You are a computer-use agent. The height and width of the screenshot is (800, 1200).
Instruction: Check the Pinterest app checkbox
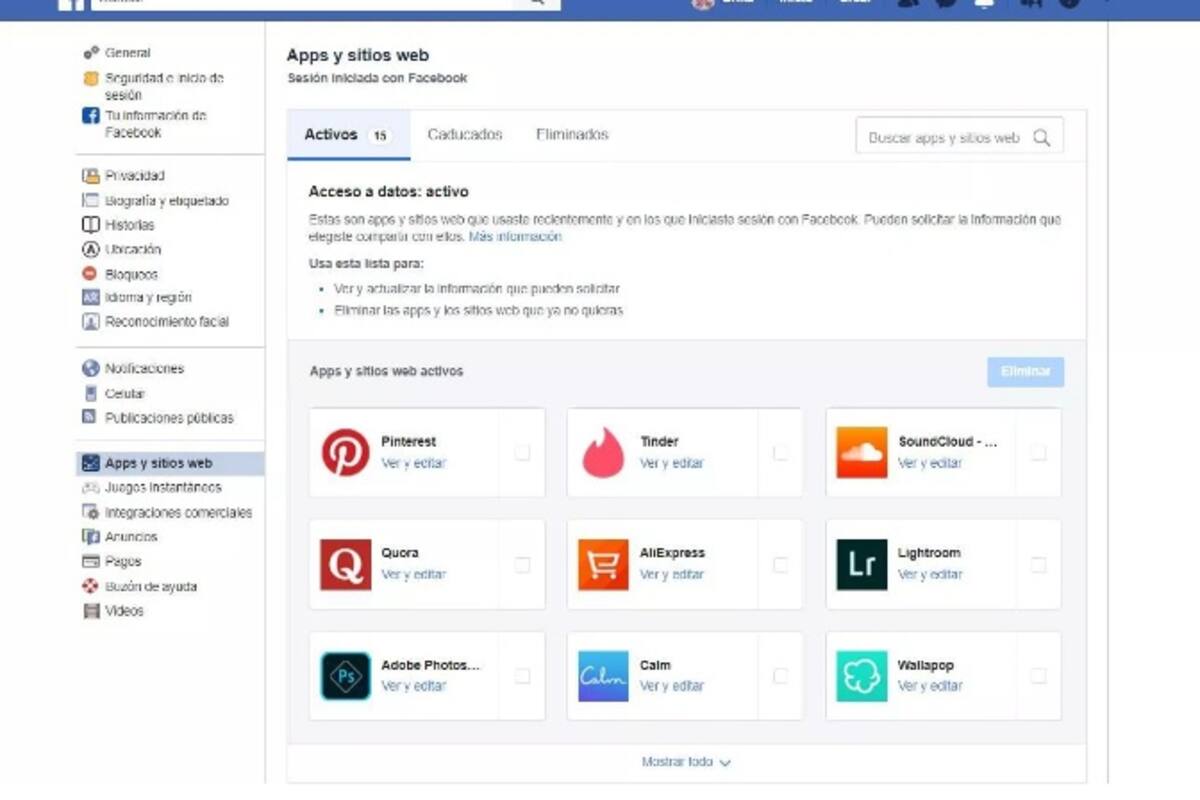point(522,453)
